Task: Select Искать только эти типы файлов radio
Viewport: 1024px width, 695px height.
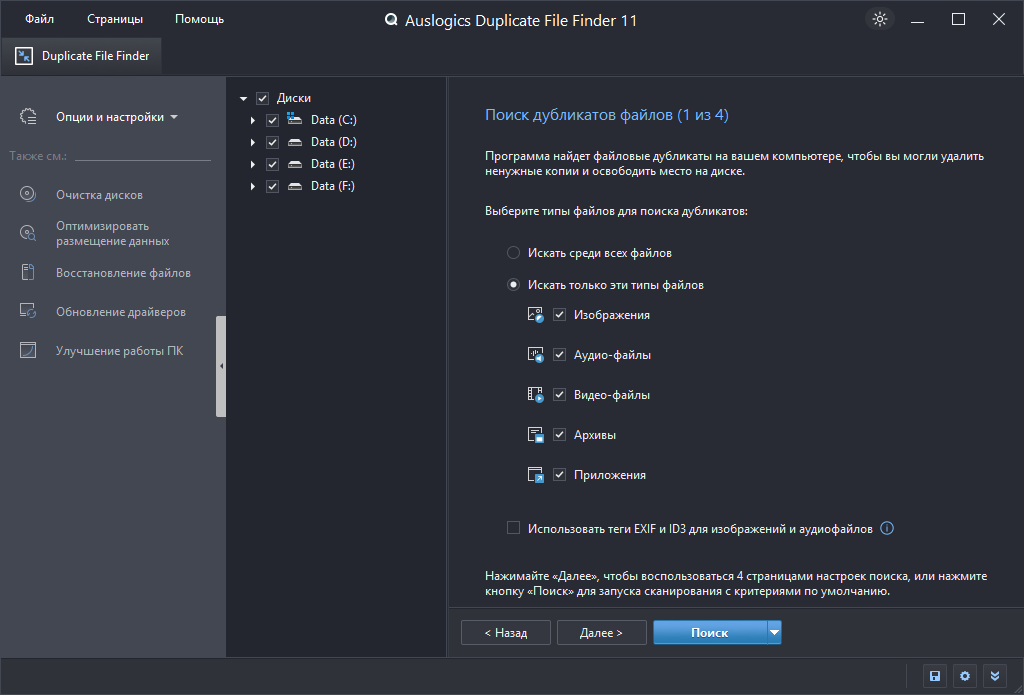Action: point(513,284)
